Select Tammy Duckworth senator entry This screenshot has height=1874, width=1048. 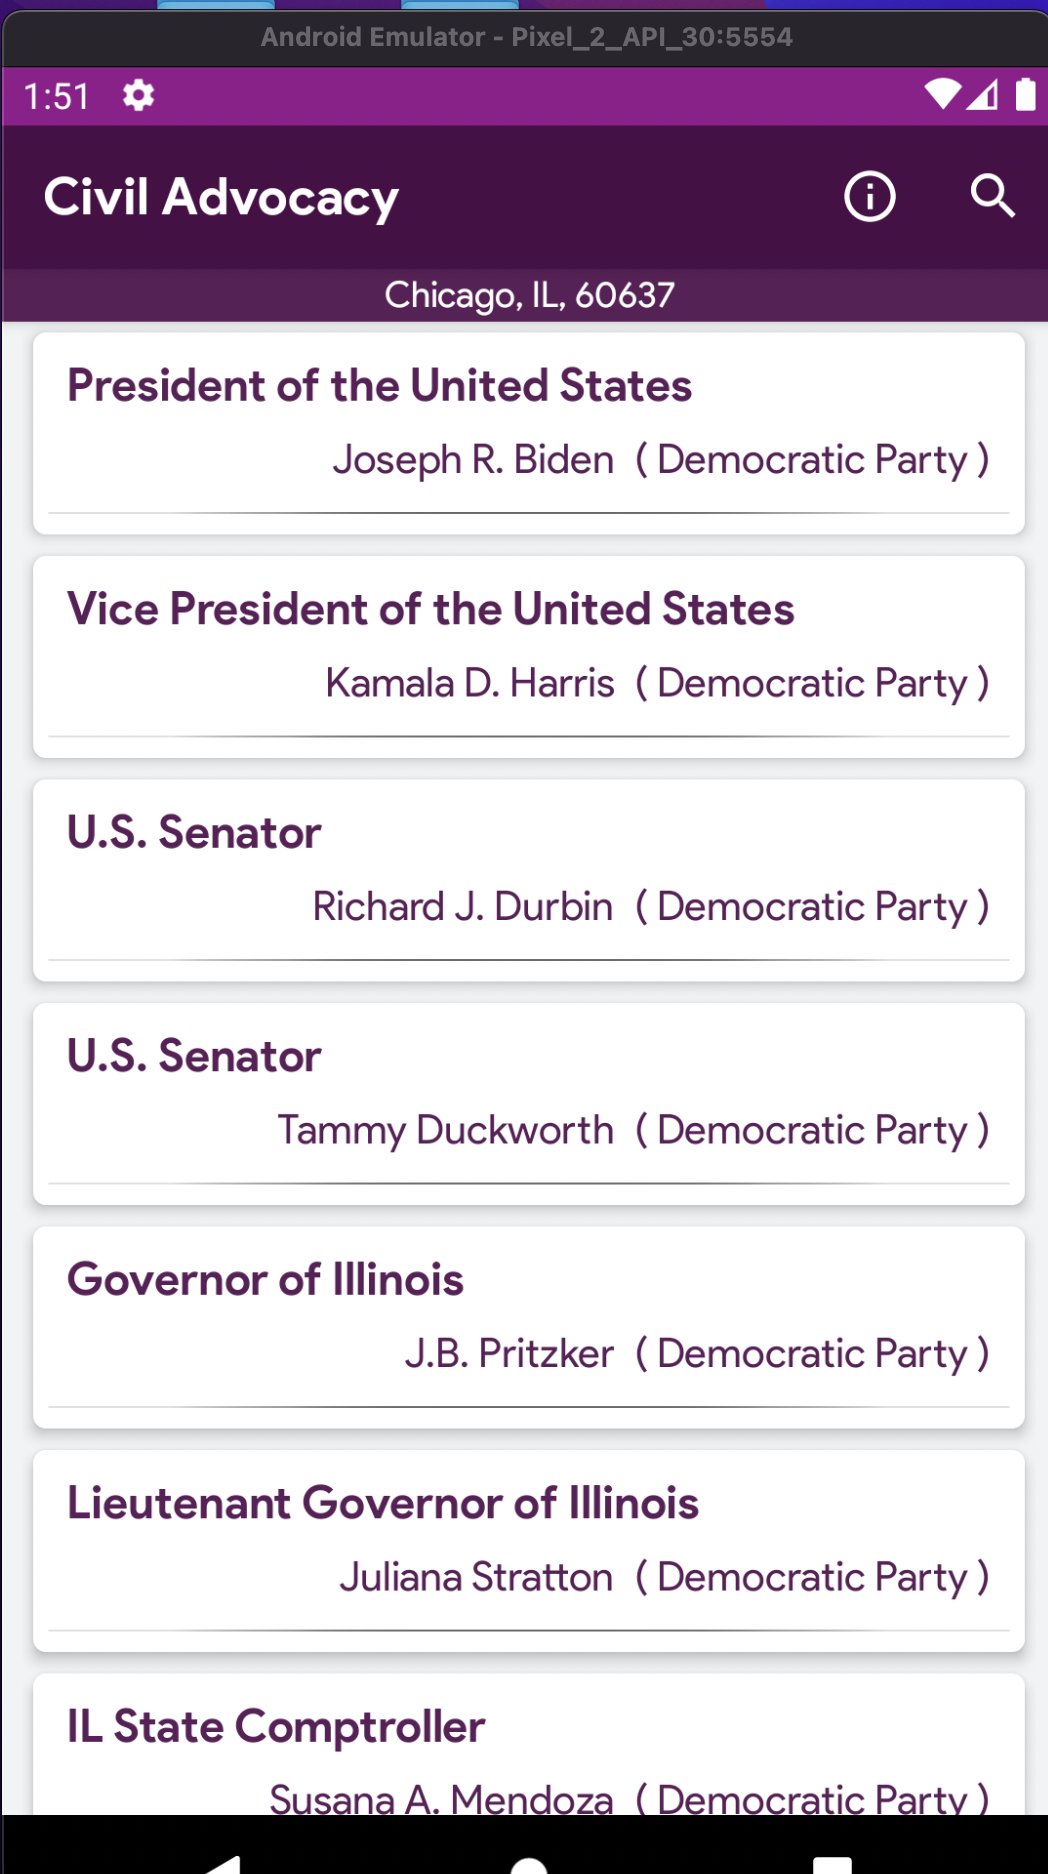pyautogui.click(x=528, y=1103)
